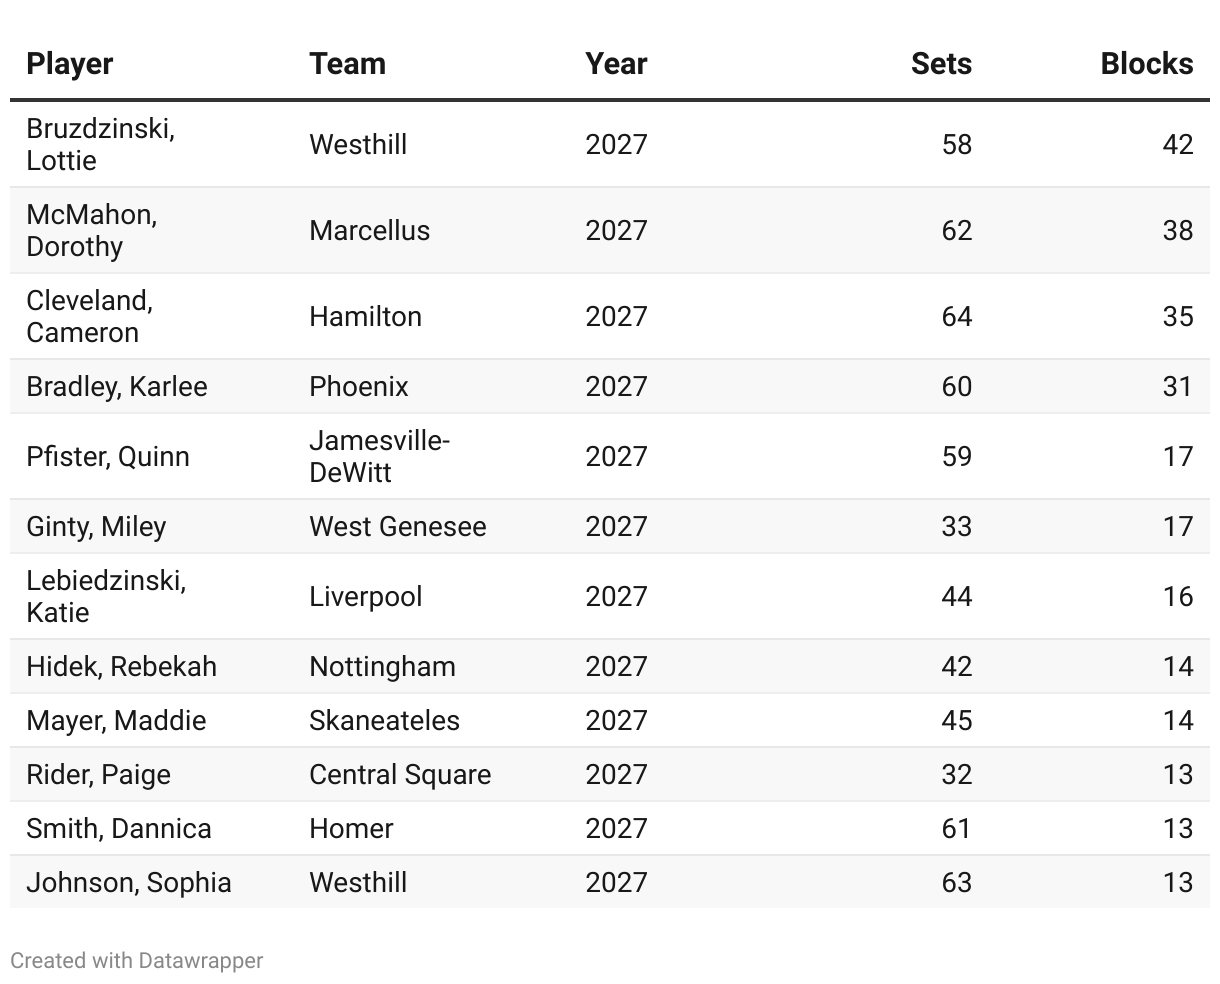Click Bradley, Karlee in the table
Screen dimensions: 1220x984
coord(117,386)
